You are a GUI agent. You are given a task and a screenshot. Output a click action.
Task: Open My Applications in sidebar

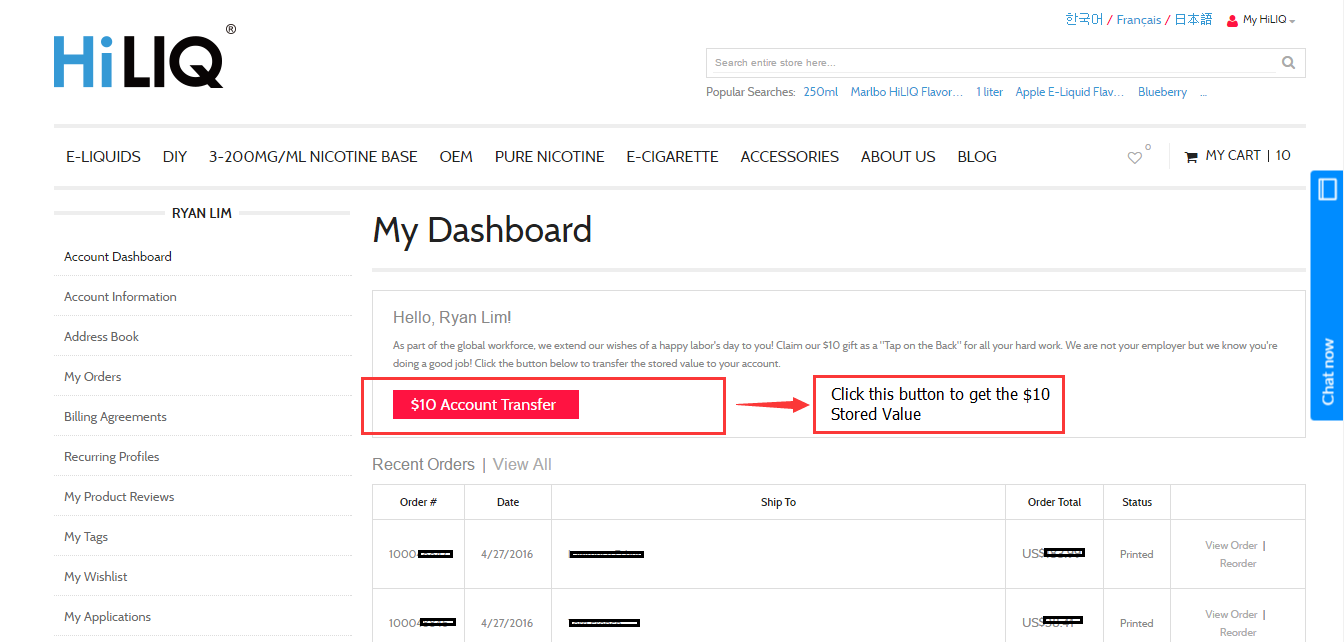pos(108,617)
